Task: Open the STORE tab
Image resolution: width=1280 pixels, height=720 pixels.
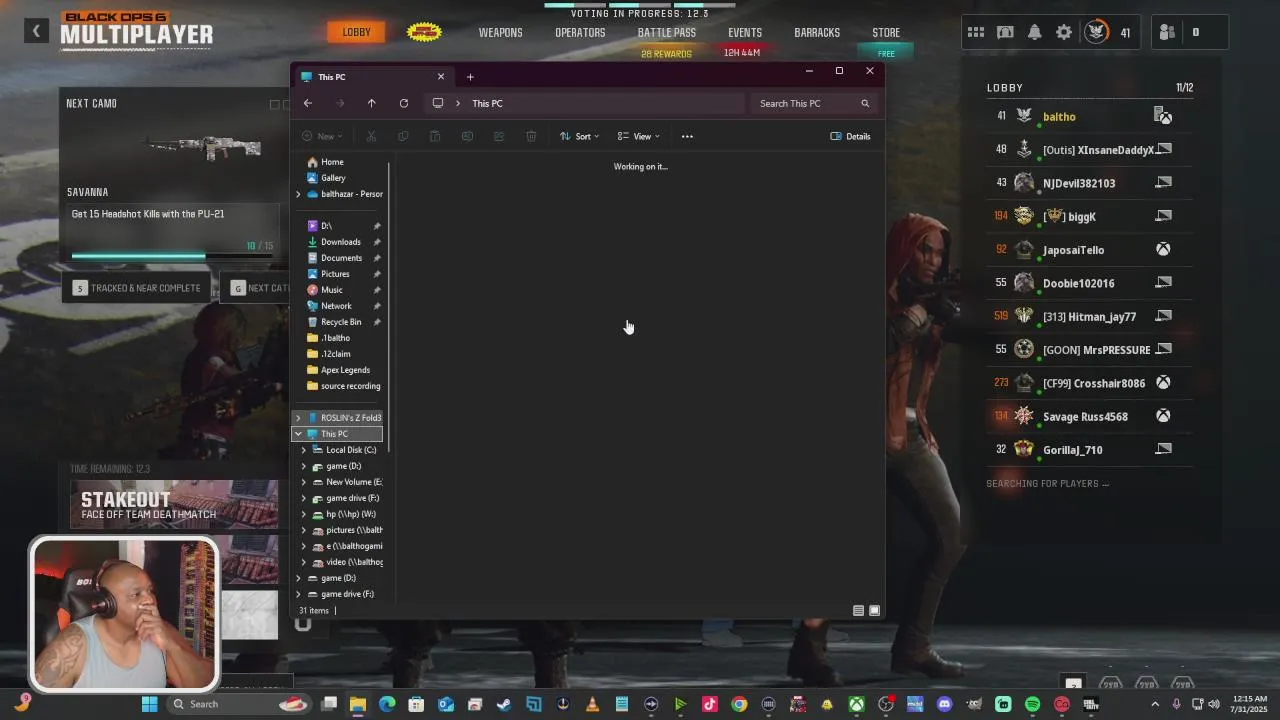Action: (886, 32)
